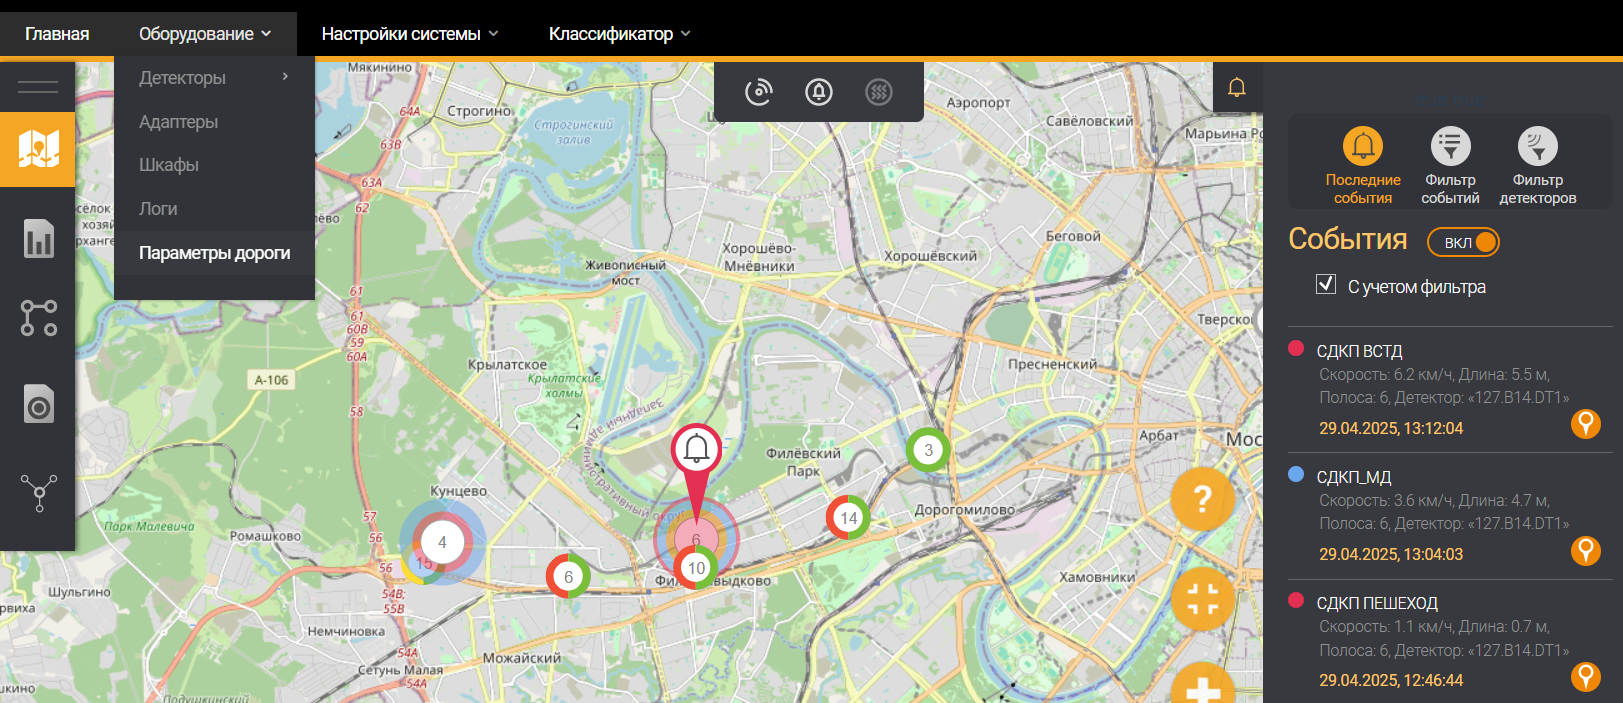Click the red status dot of СДКП ПЕШЕХОД
This screenshot has height=703, width=1623.
[1296, 601]
